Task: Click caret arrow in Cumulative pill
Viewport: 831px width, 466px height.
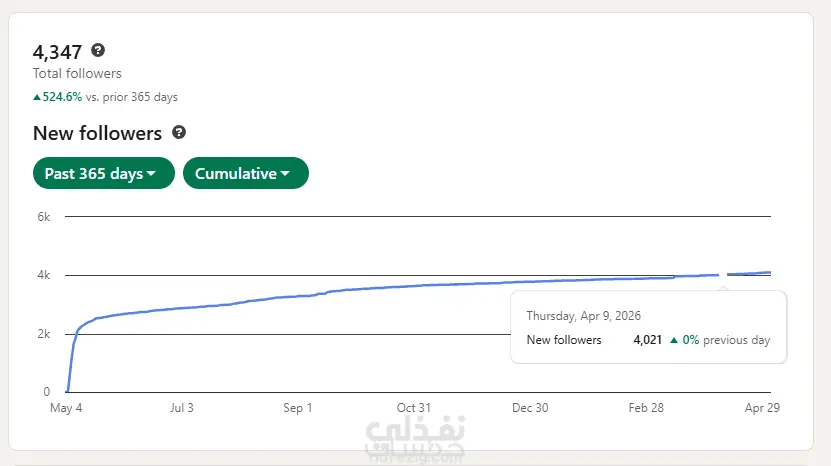Action: coord(285,173)
